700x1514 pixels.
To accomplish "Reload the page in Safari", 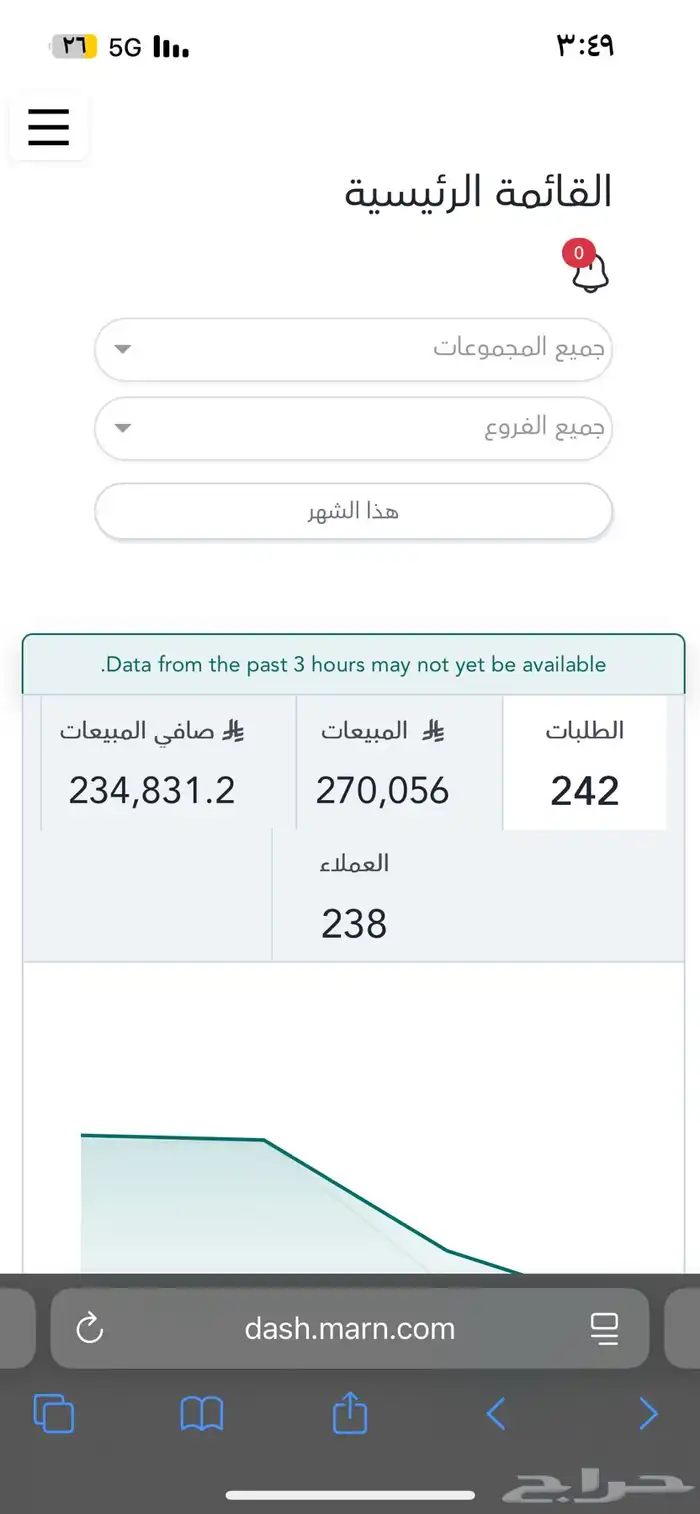I will [90, 1328].
